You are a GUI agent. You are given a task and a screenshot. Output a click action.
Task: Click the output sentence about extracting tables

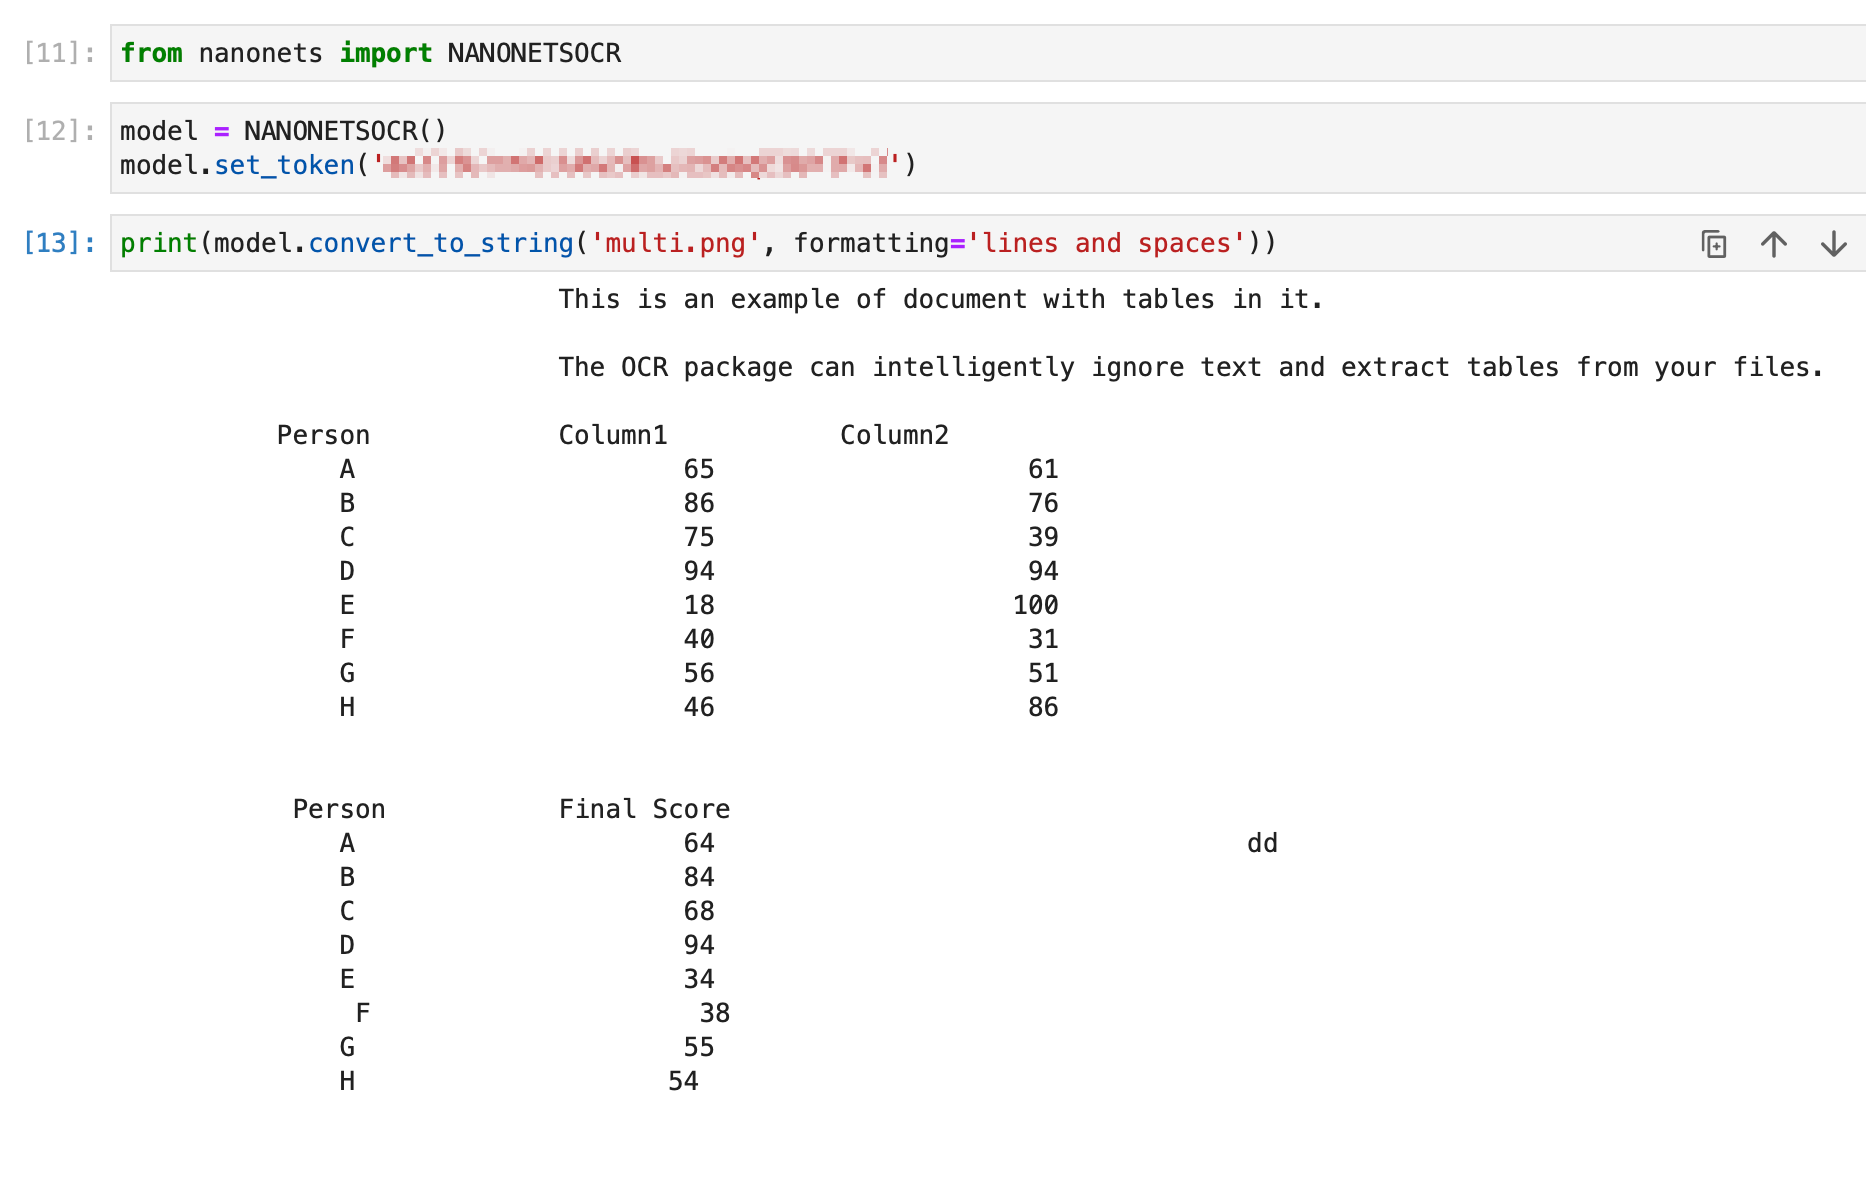tap(1190, 366)
